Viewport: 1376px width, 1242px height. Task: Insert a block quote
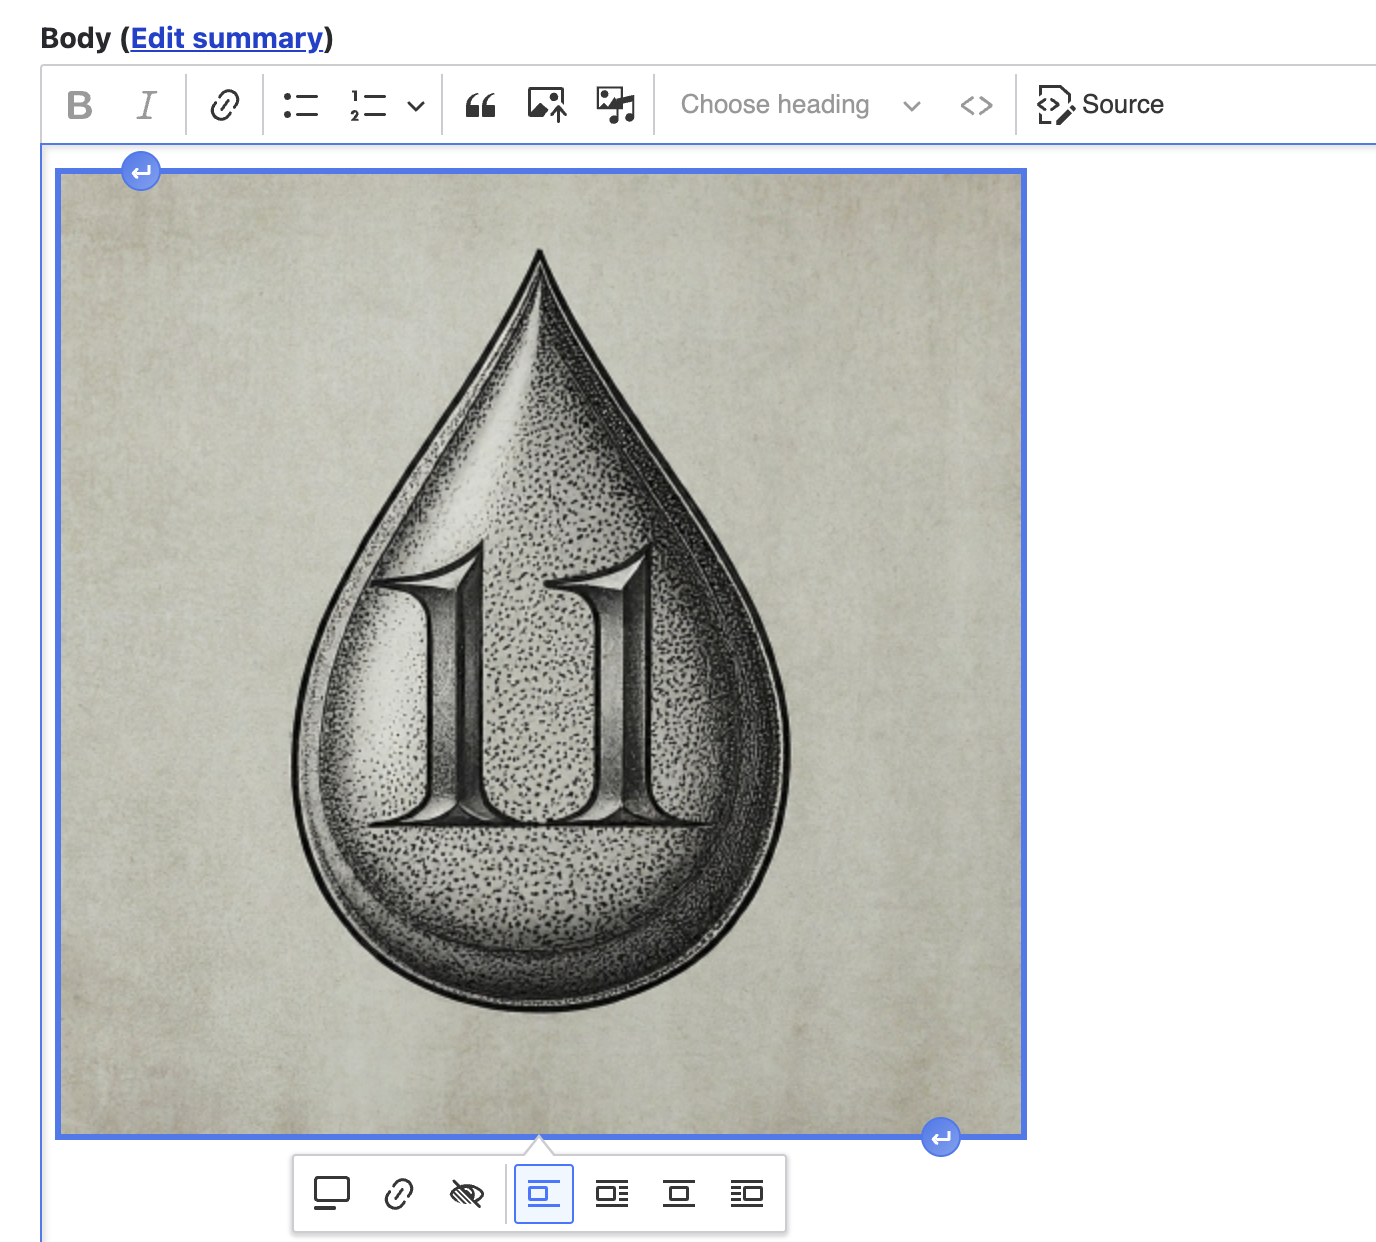pyautogui.click(x=479, y=104)
